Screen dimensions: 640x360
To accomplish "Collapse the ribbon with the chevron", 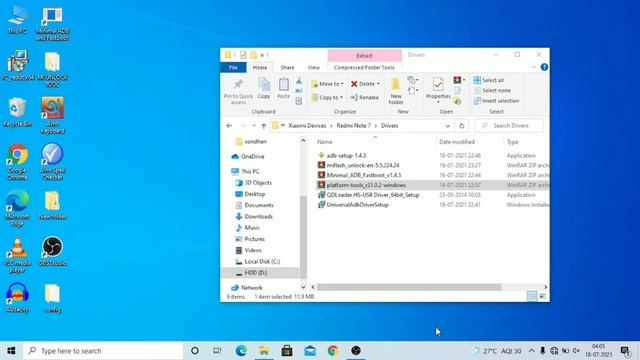I will click(534, 67).
